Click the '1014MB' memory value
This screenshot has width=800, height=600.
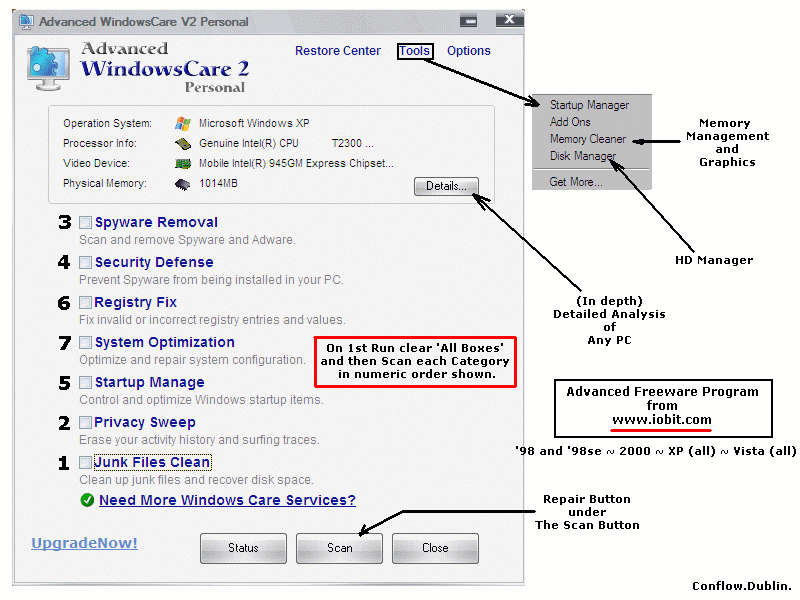(218, 184)
